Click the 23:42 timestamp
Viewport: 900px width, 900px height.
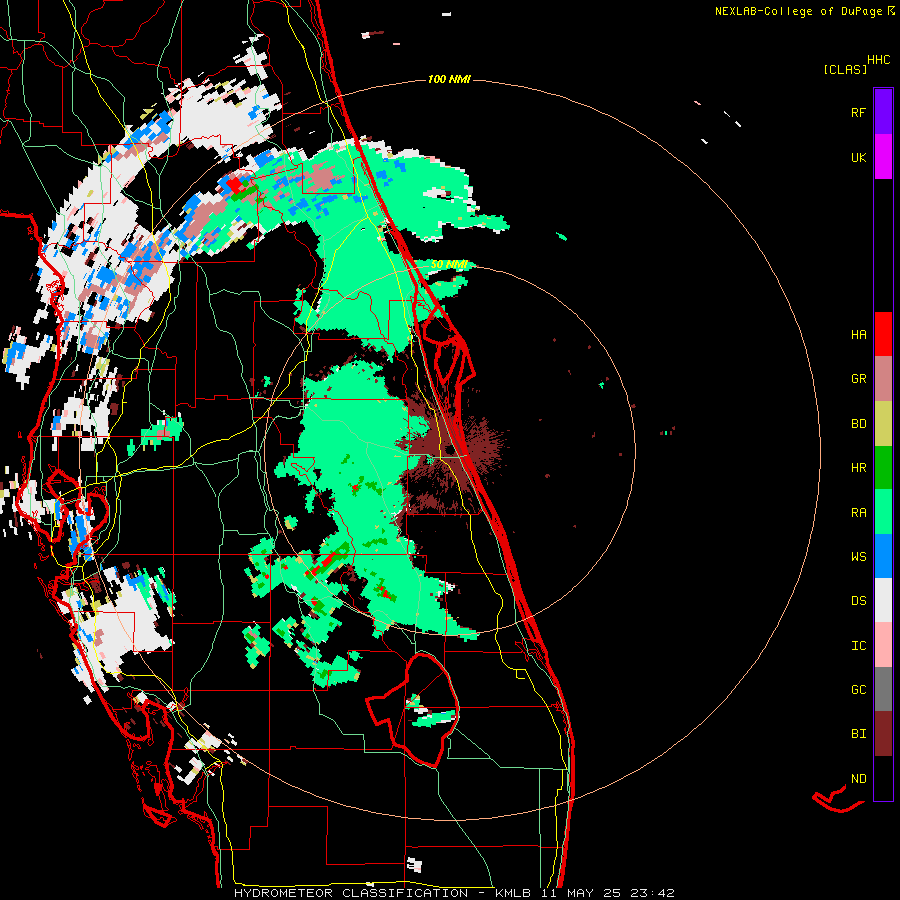coord(650,893)
